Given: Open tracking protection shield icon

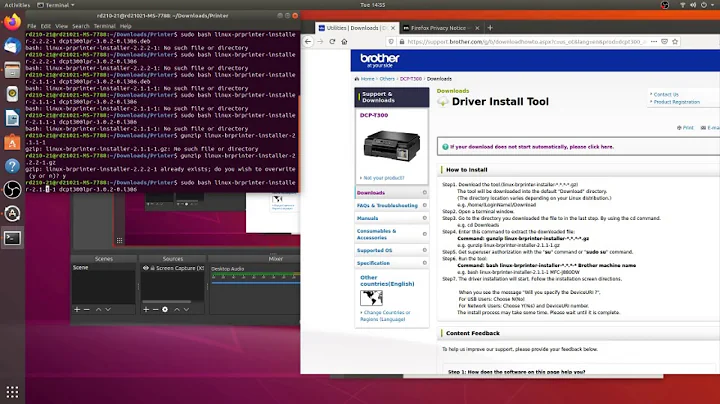Looking at the screenshot, I should coord(391,41).
